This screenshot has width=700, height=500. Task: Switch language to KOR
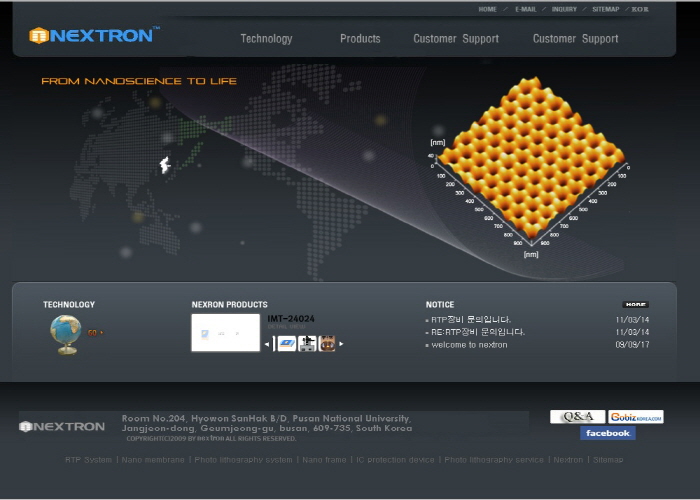(x=640, y=9)
